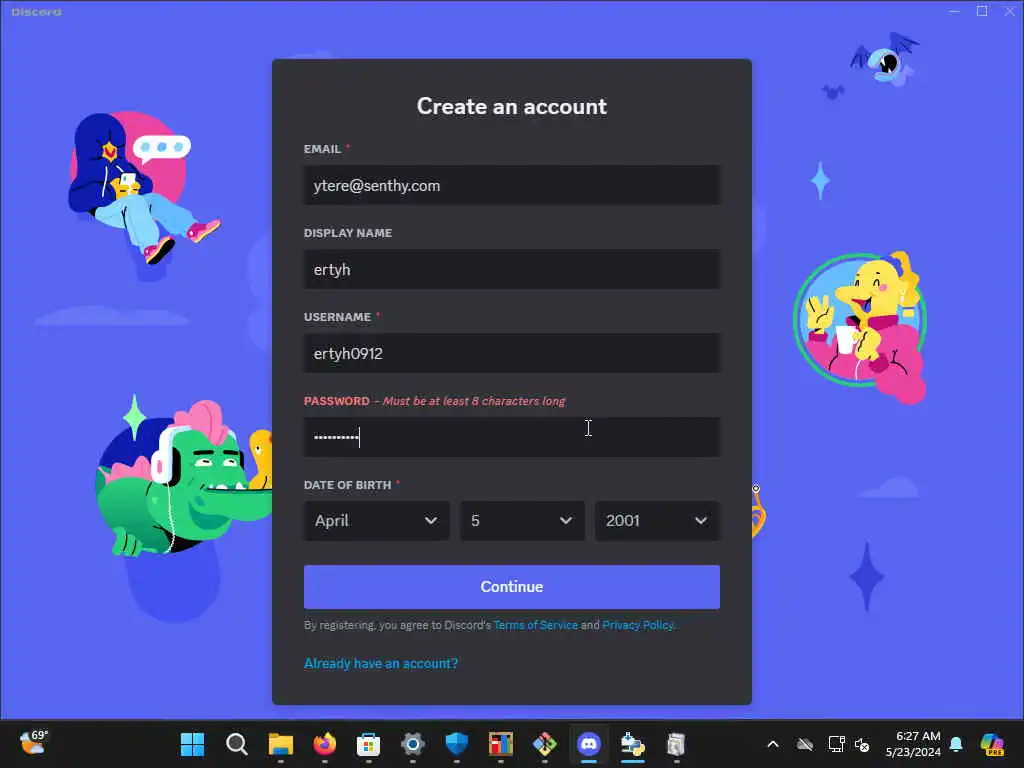Click the Display Name input field
1024x768 pixels.
[511, 269]
